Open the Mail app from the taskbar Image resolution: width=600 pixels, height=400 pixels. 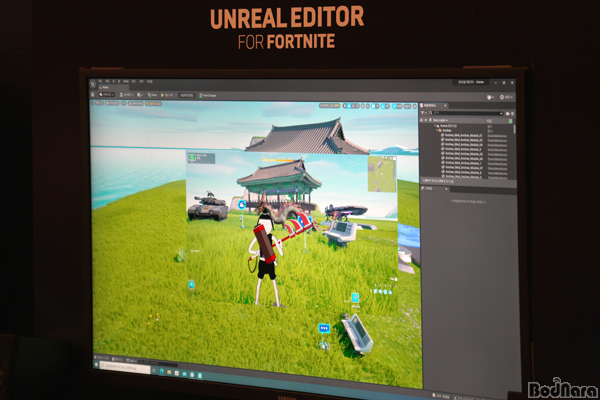[184, 374]
